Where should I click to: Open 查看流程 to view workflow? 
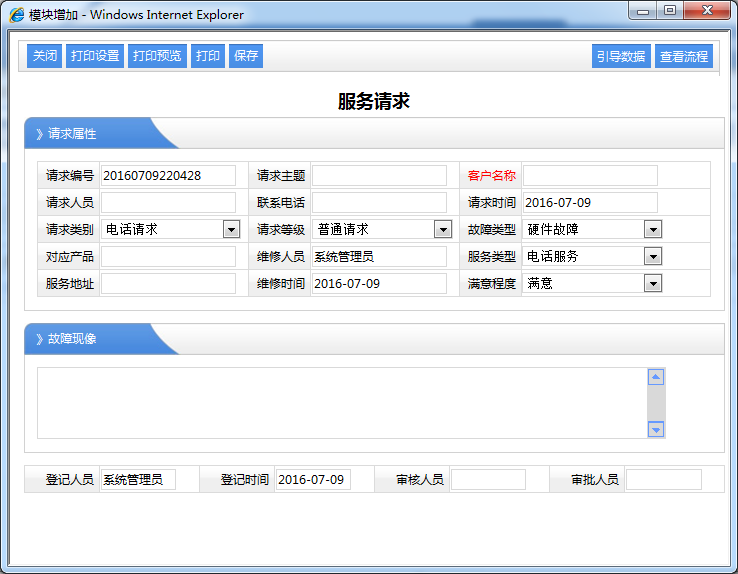point(684,57)
